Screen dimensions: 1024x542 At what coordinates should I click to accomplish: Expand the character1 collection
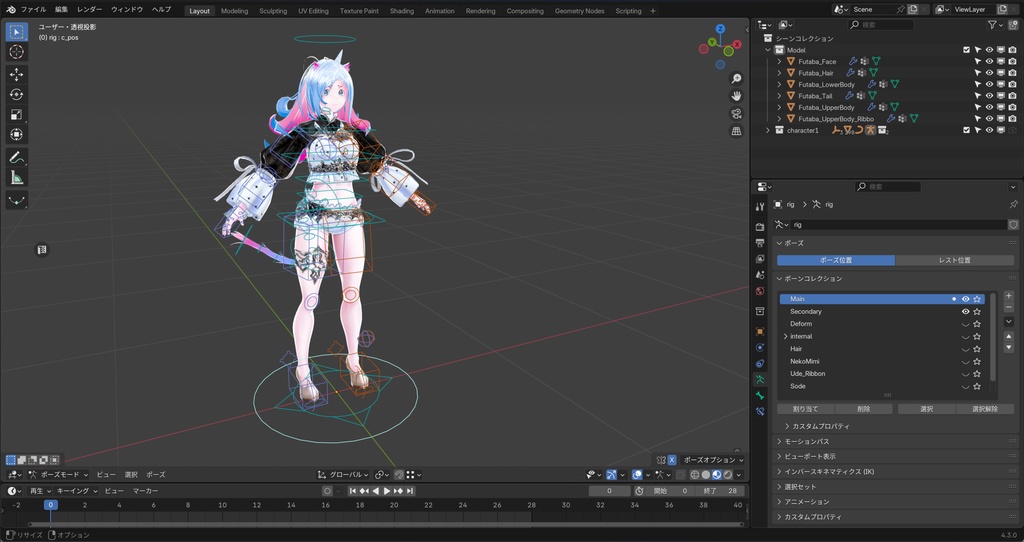point(768,131)
